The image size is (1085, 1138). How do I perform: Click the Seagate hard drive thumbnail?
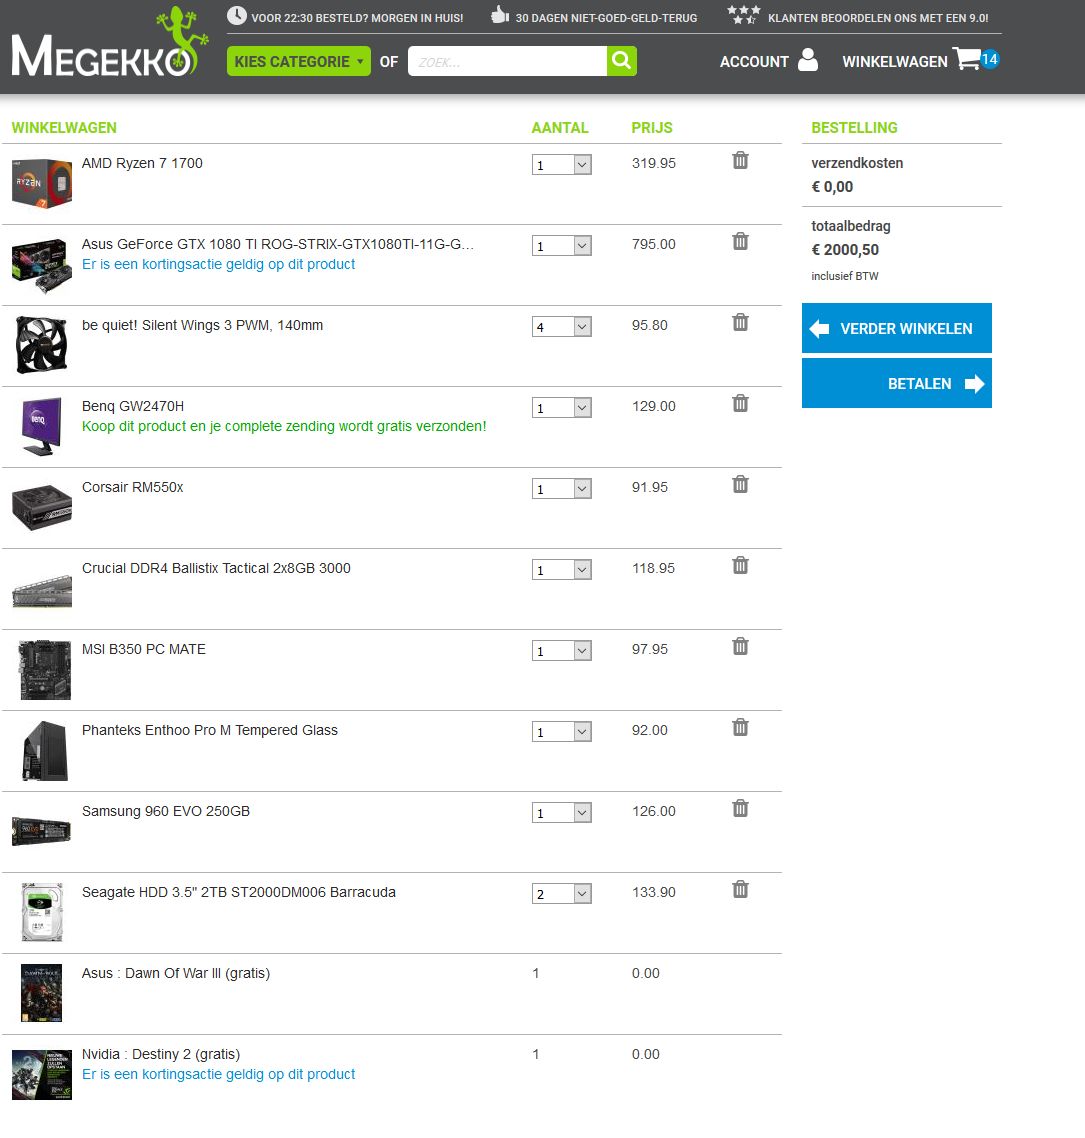(42, 912)
